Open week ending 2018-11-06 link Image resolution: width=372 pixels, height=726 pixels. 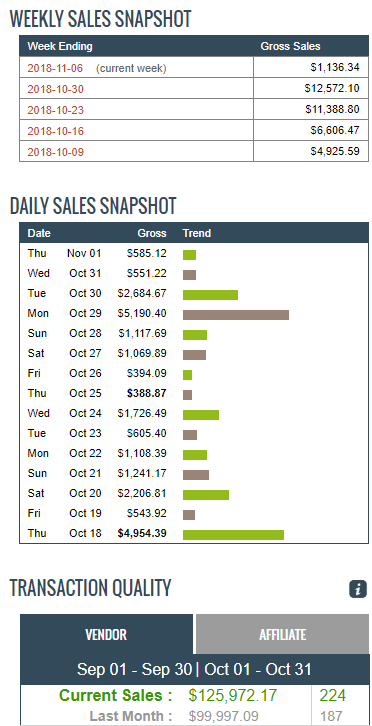point(55,68)
